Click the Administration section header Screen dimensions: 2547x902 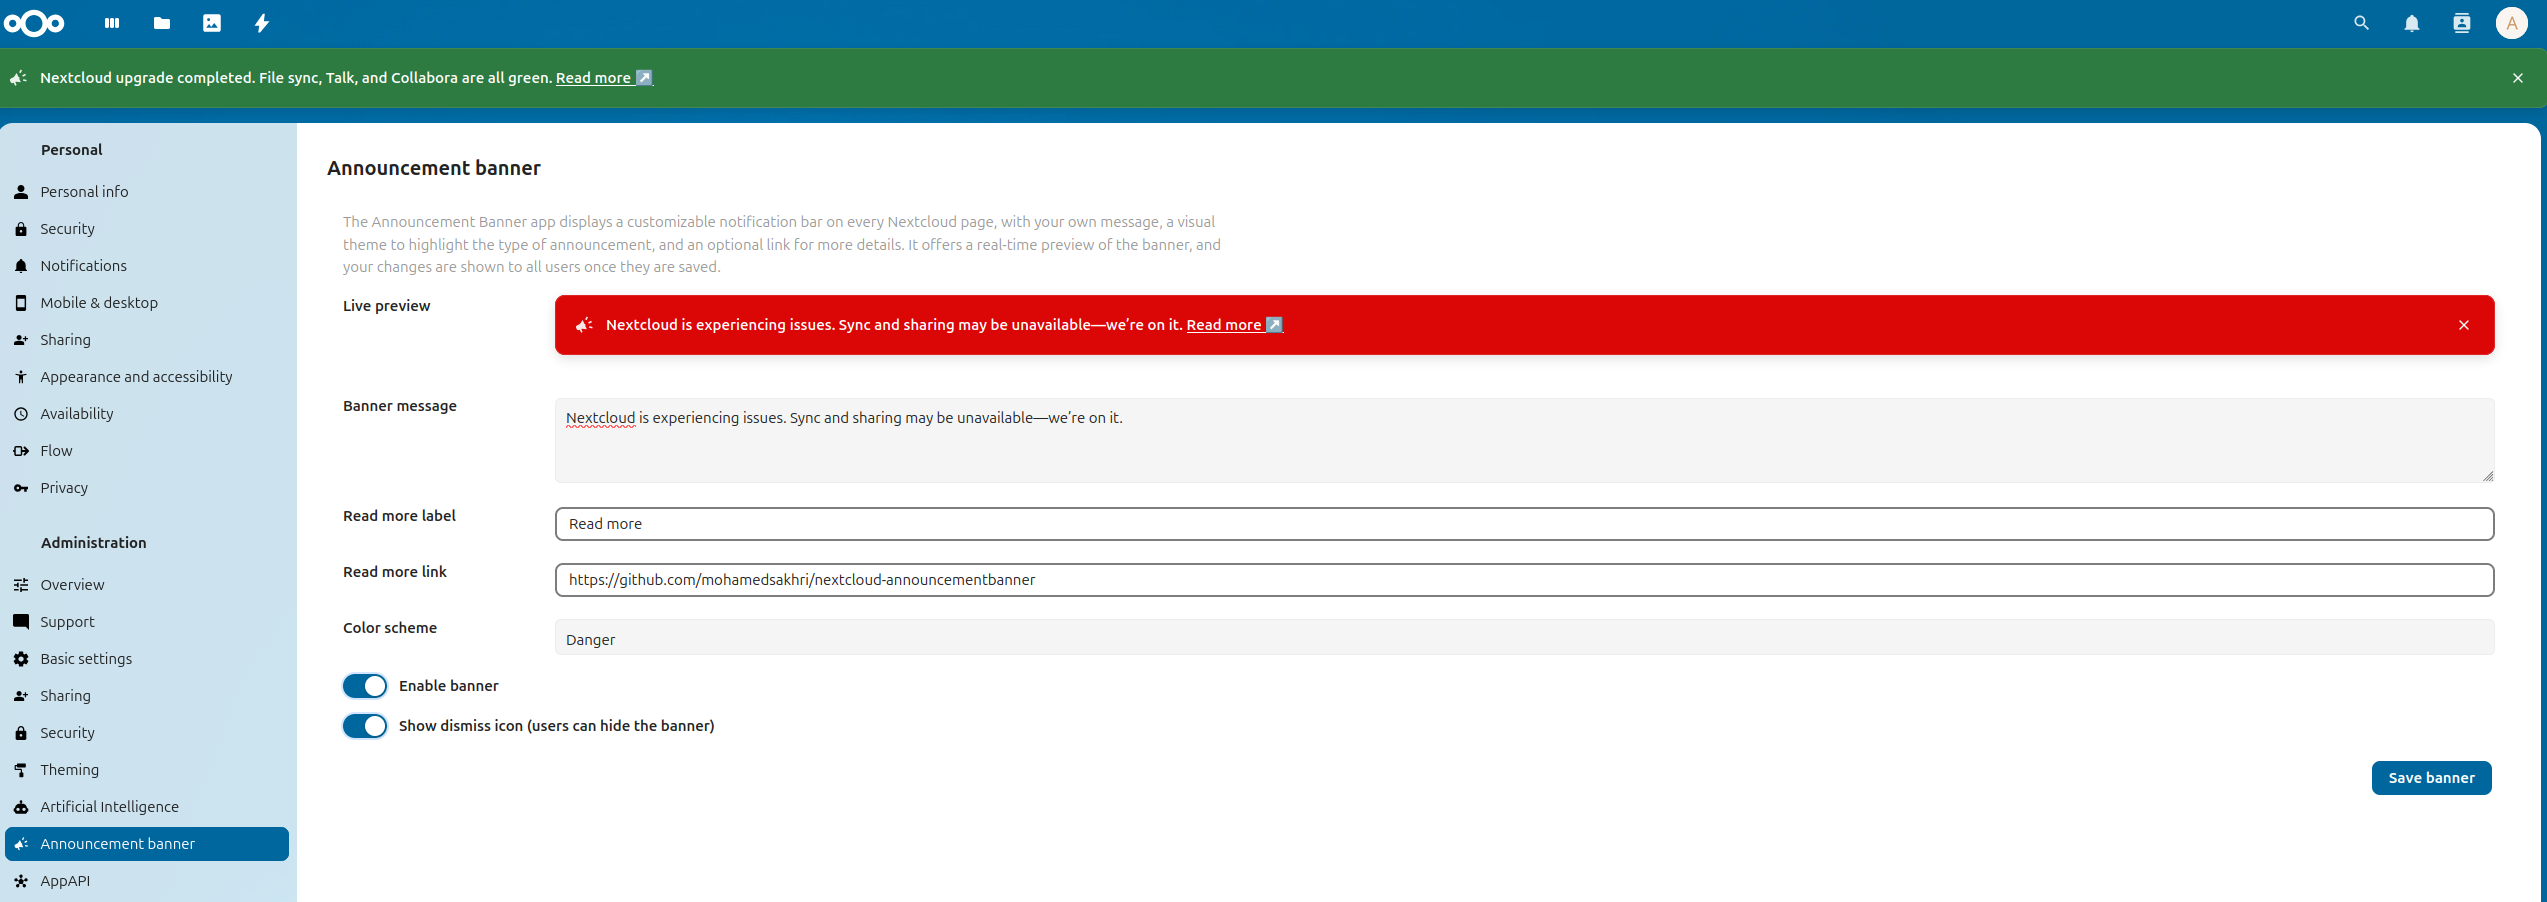coord(94,543)
